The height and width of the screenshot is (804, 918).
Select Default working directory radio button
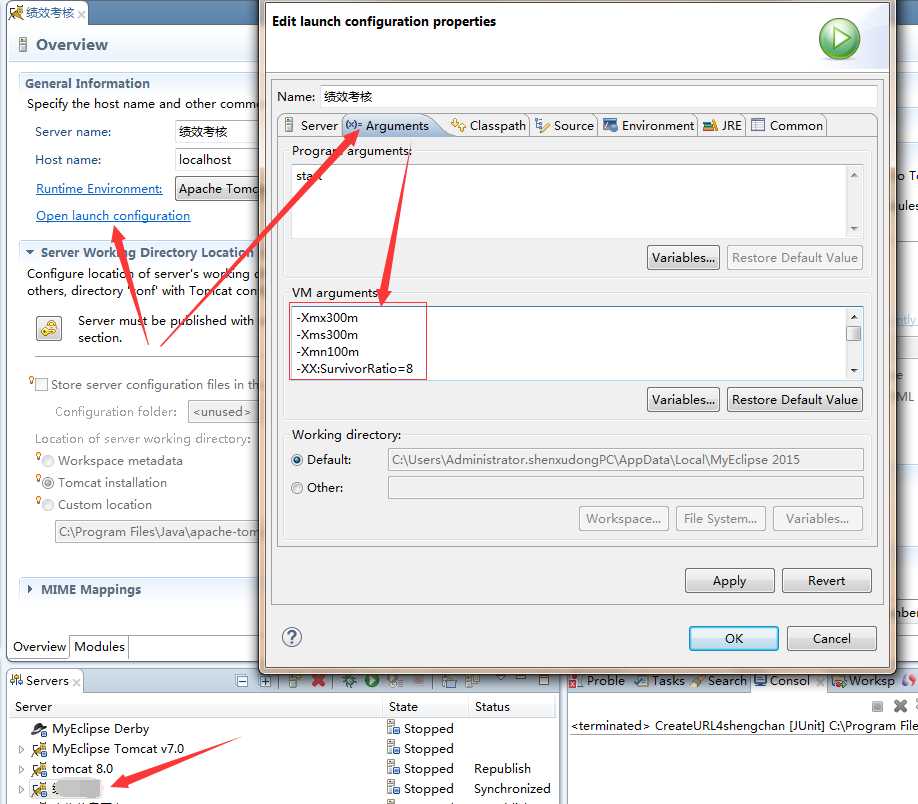(x=297, y=460)
